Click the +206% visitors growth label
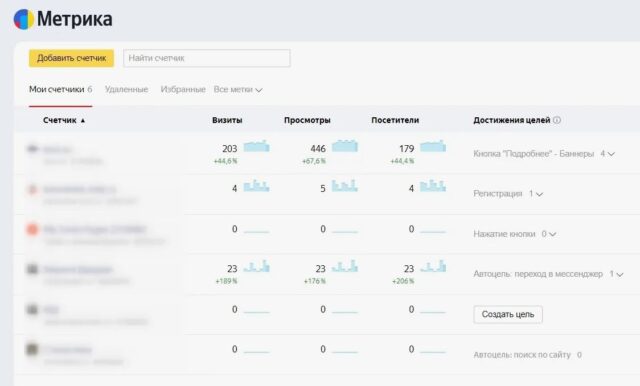Viewport: 640px width, 386px height. (403, 281)
